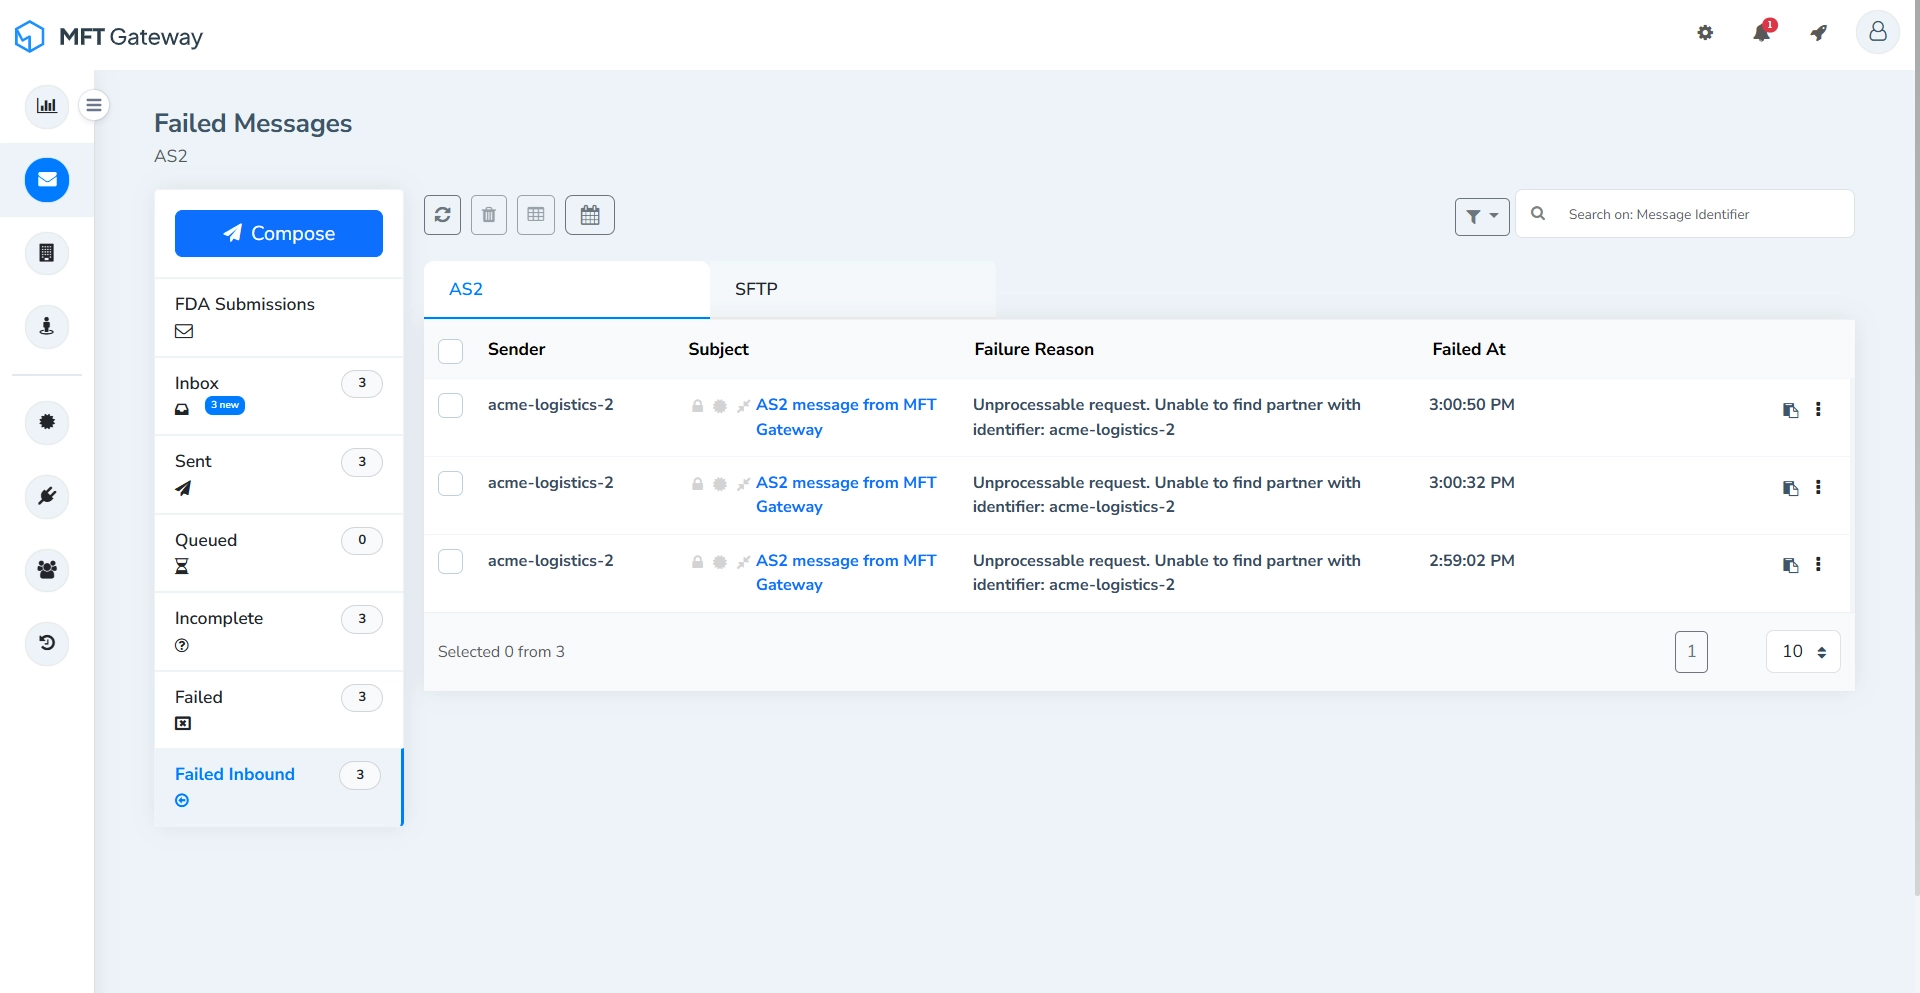Open the dashboard chart icon in sidebar
Viewport: 1920px width, 993px height.
click(47, 106)
